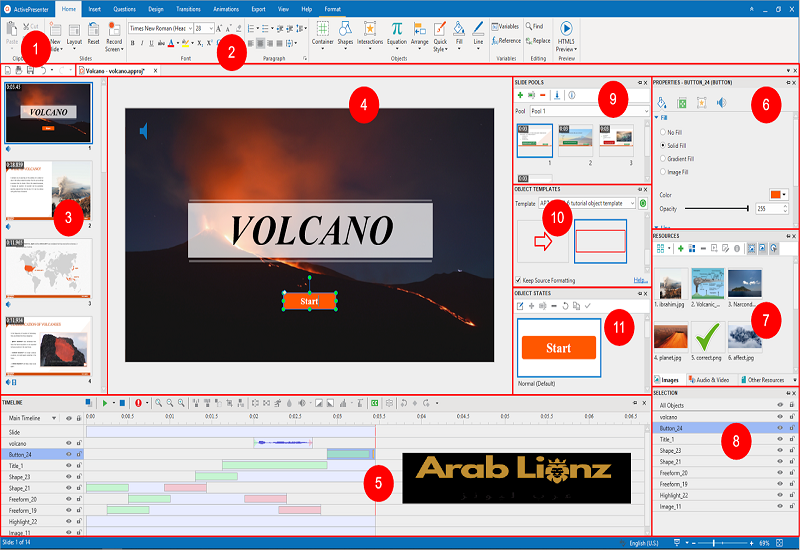Toggle visibility of volcano track in timeline
The height and width of the screenshot is (550, 800).
pos(68,443)
